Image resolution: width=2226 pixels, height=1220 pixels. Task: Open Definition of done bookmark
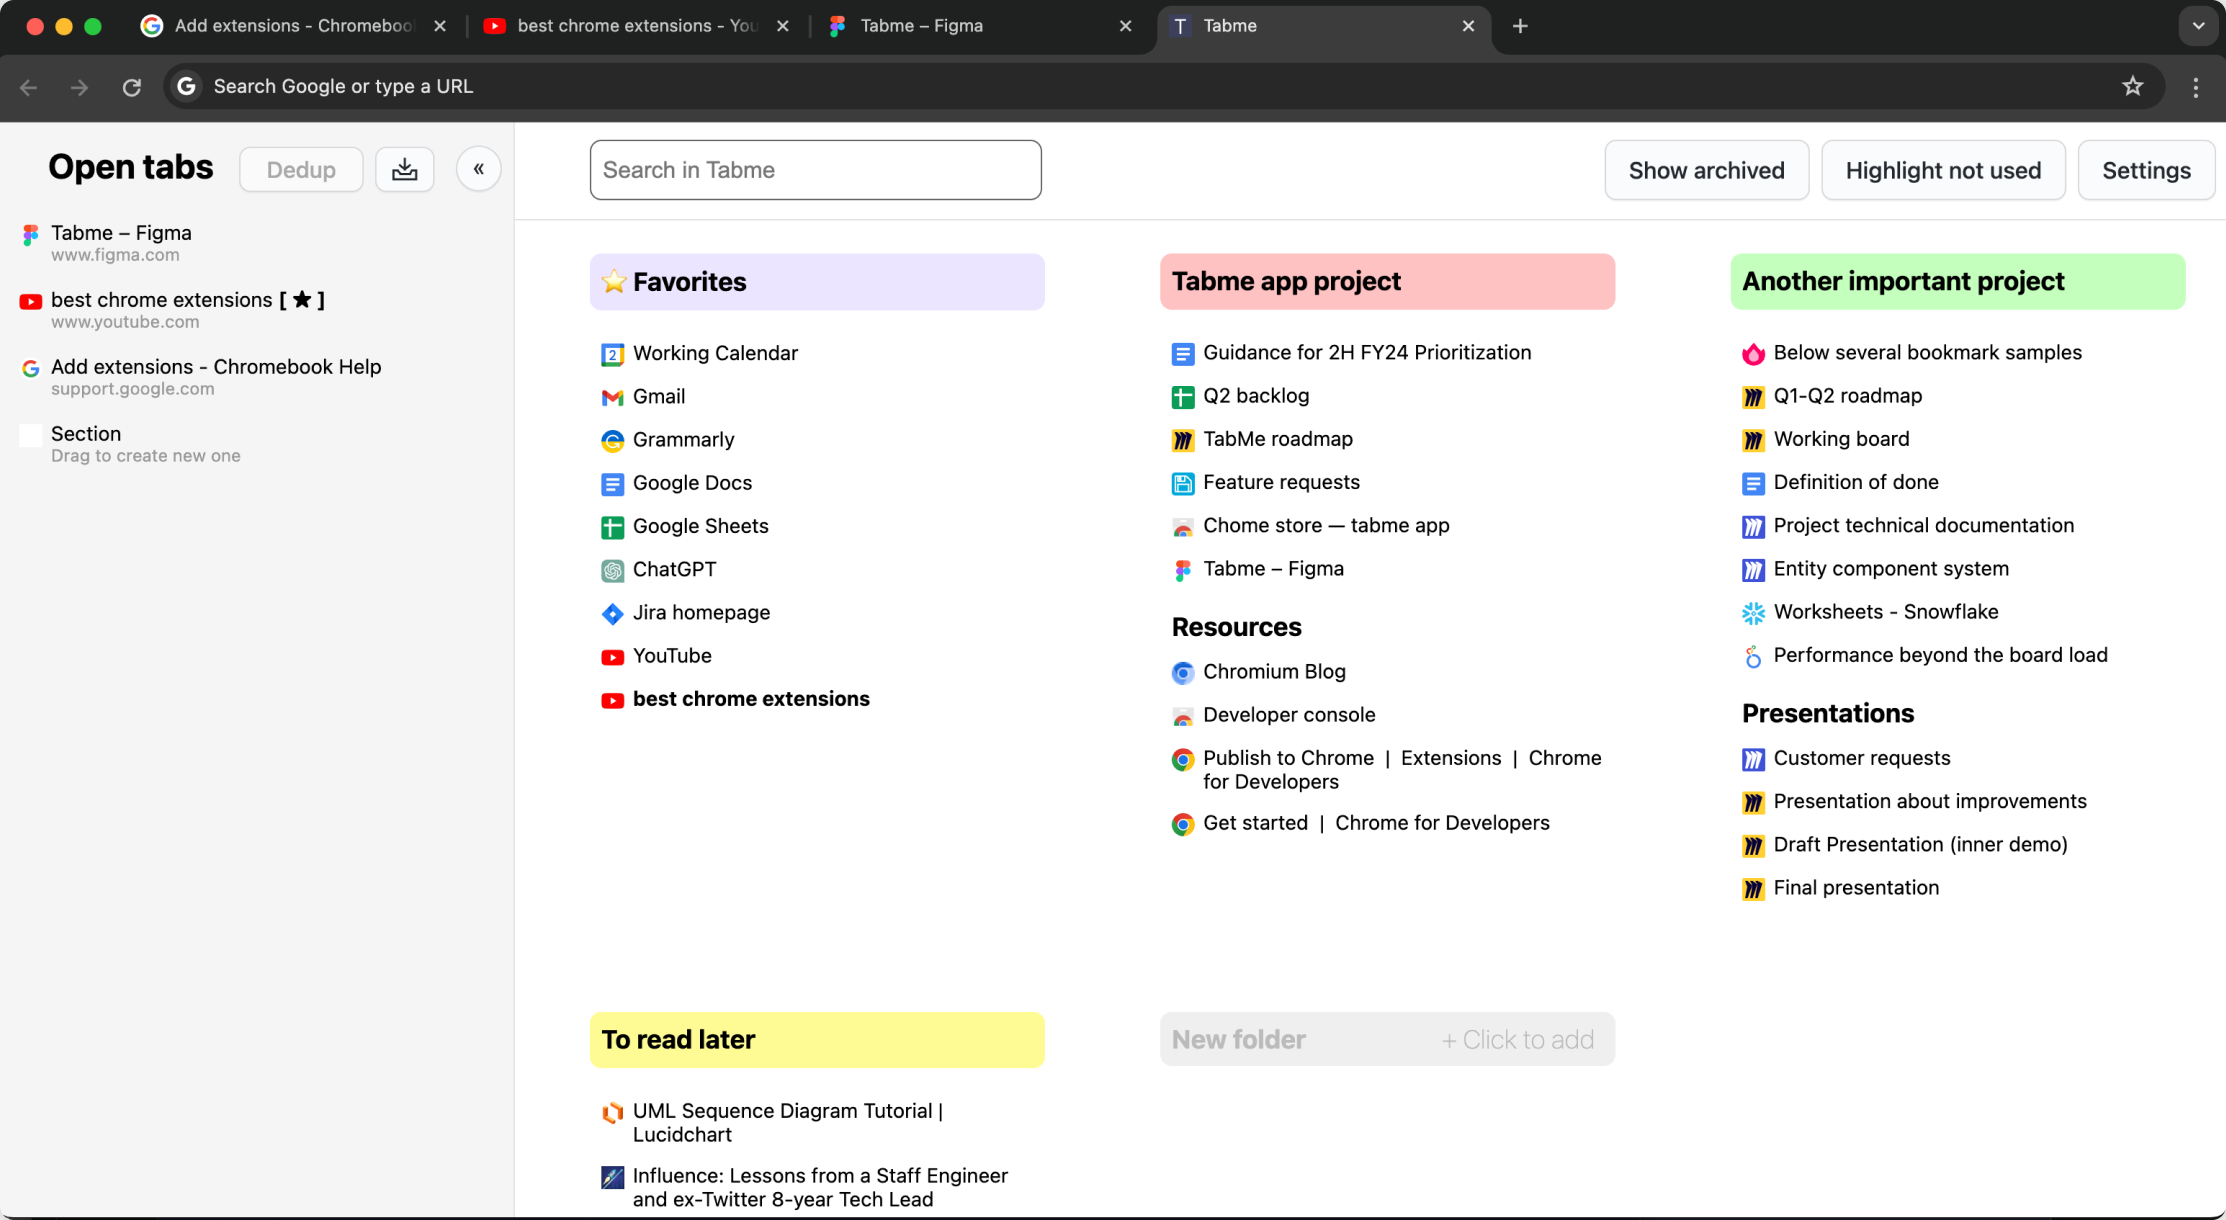point(1856,482)
